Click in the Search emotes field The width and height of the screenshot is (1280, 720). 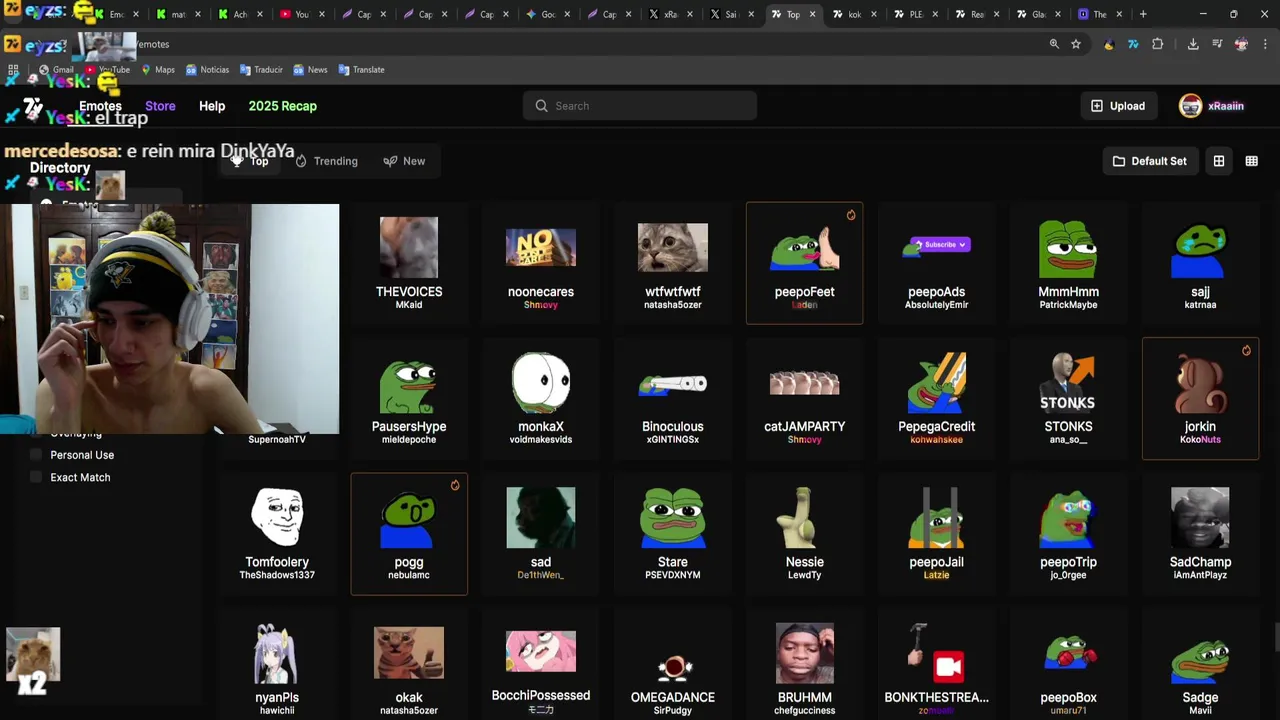(x=639, y=106)
